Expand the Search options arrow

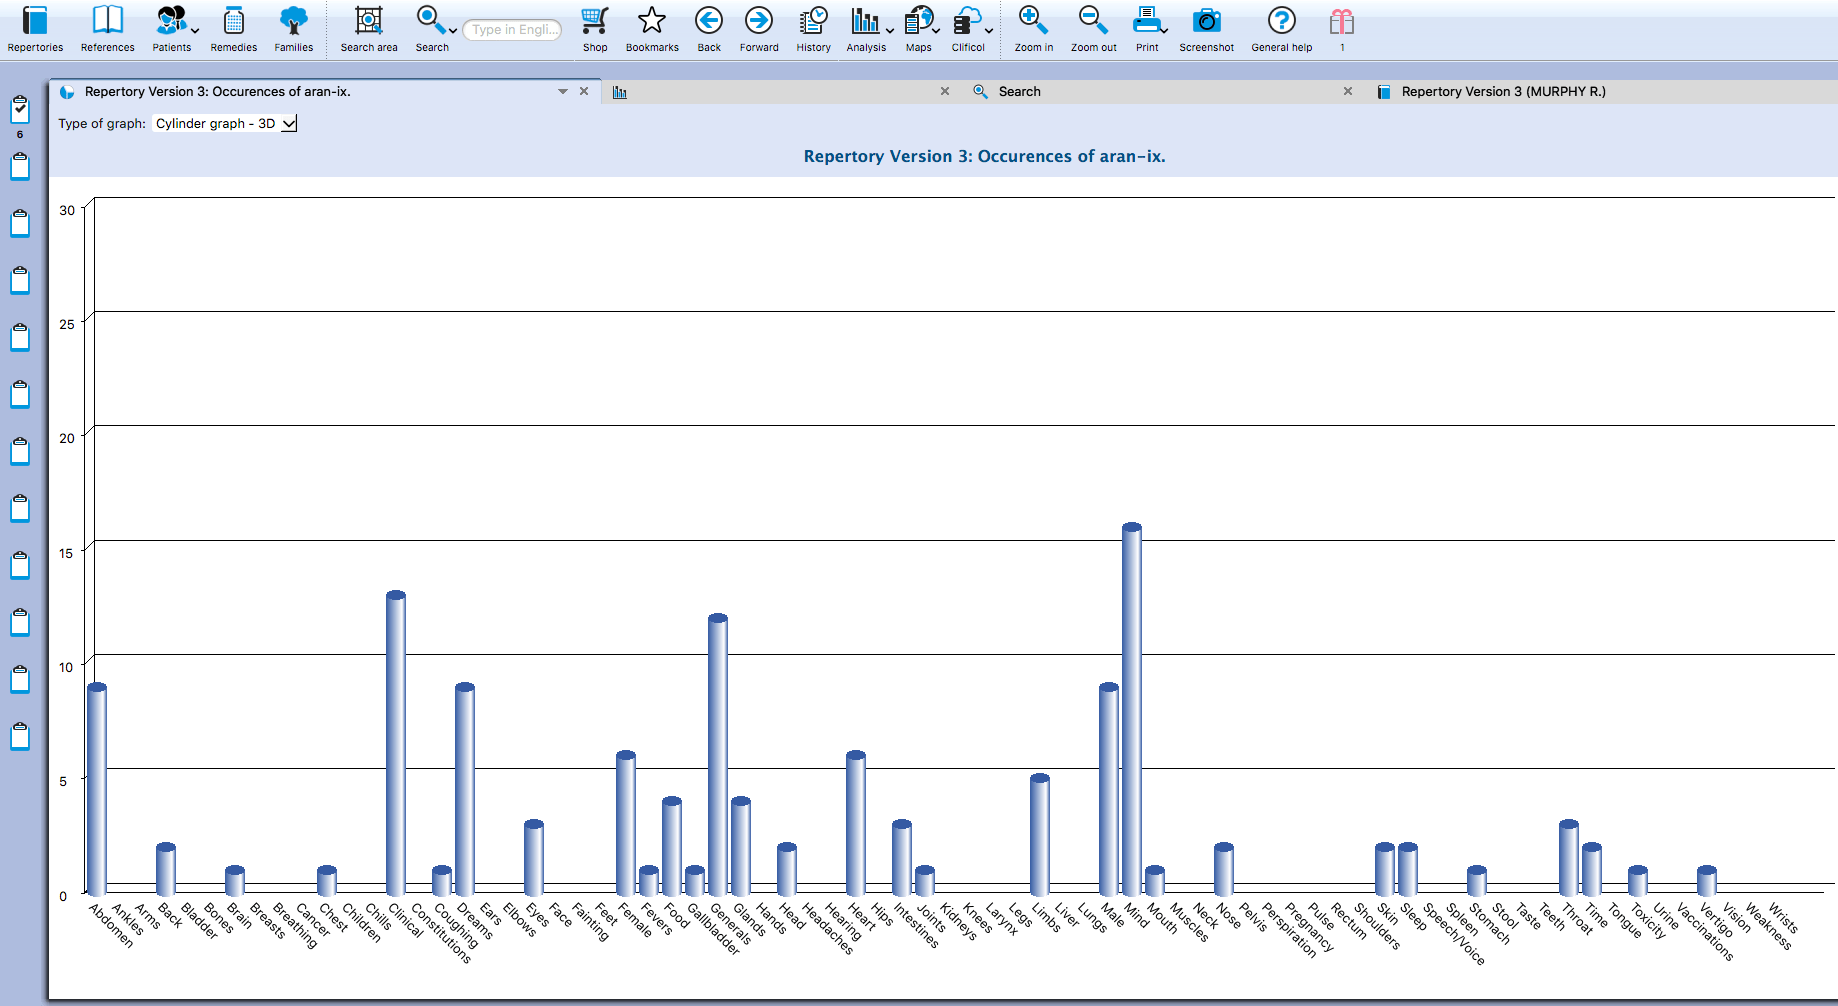click(453, 31)
